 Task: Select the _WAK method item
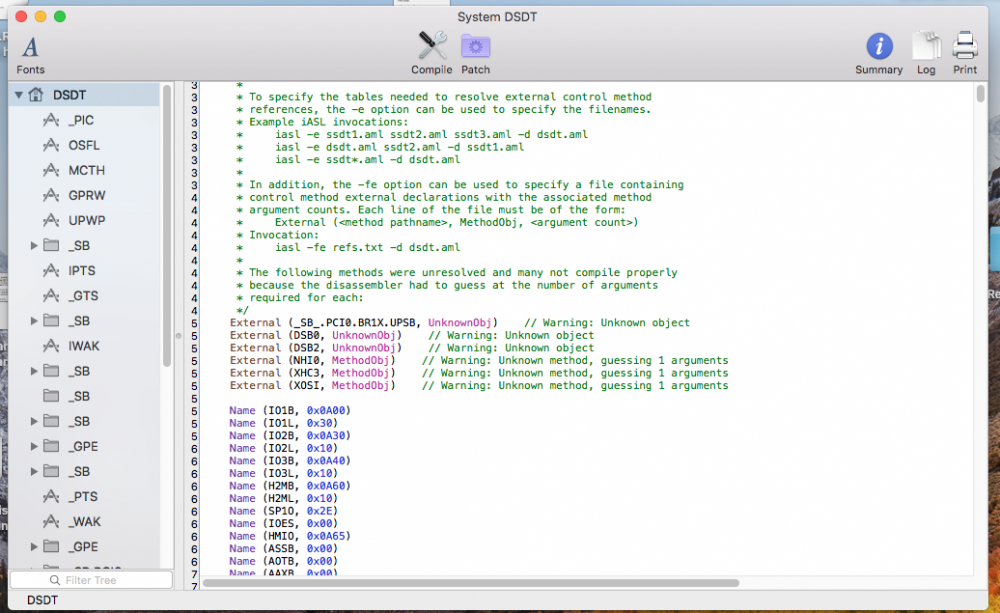click(85, 521)
